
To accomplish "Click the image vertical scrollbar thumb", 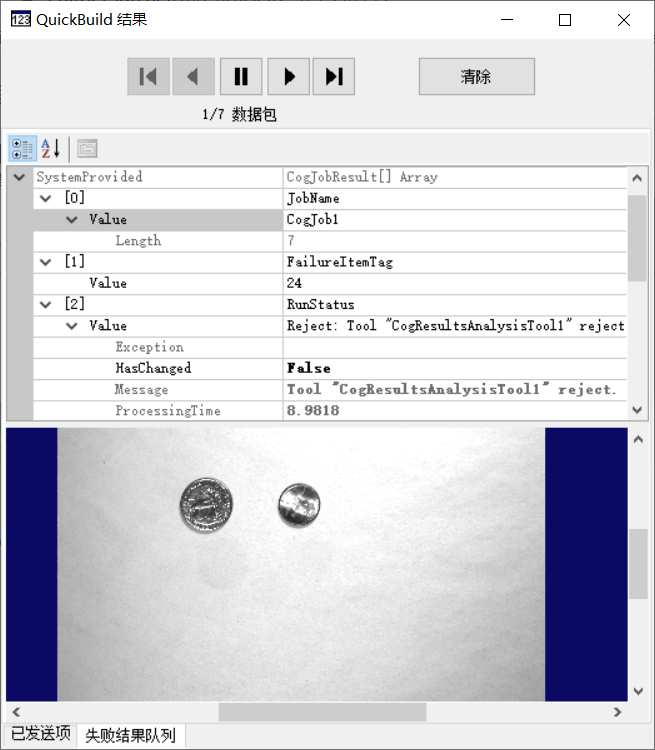I will 638,563.
